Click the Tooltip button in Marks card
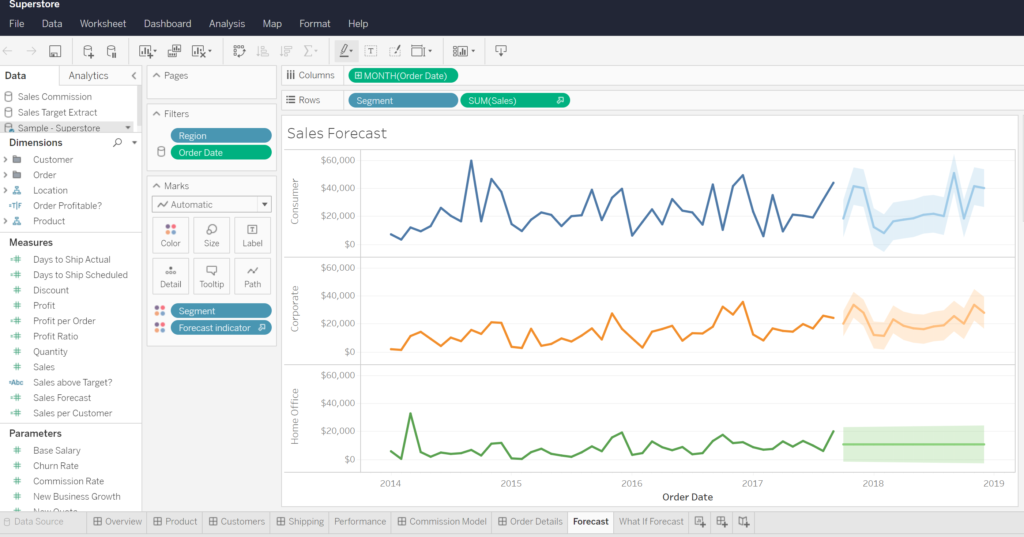 point(211,276)
